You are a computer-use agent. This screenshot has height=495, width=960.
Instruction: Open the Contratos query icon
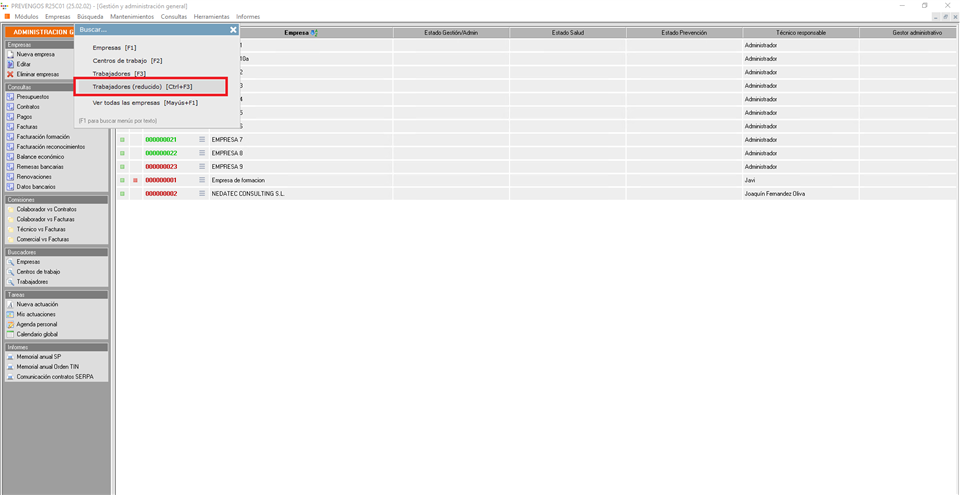click(10, 107)
